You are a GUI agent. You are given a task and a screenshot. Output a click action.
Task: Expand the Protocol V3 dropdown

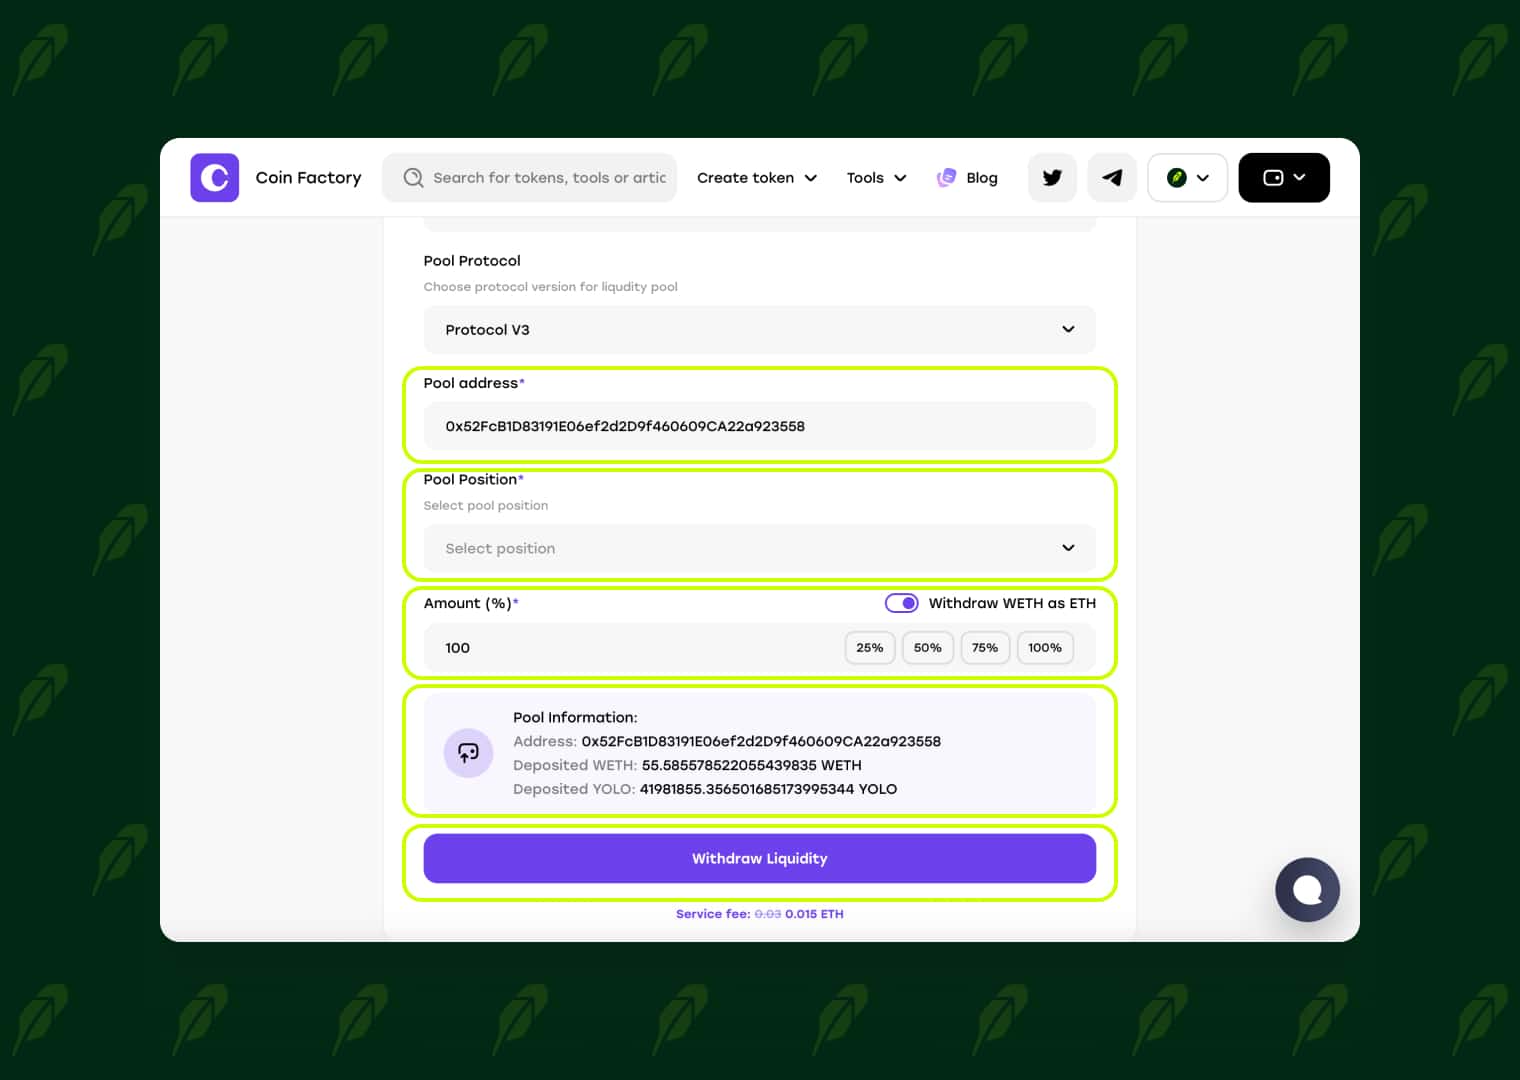[760, 330]
